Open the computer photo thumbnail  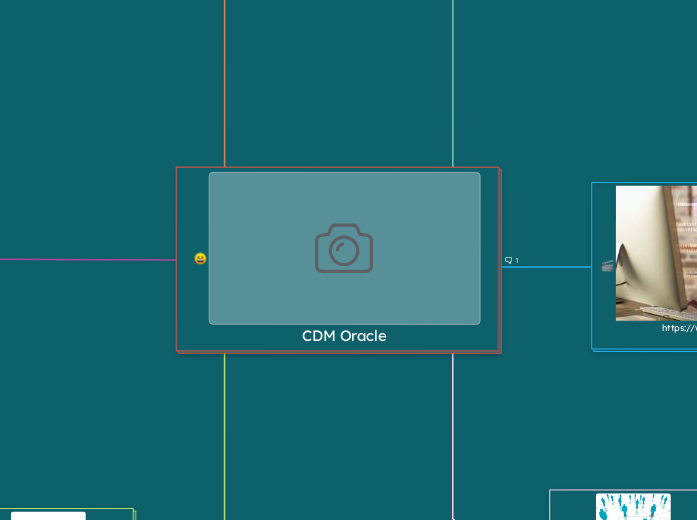[x=656, y=253]
